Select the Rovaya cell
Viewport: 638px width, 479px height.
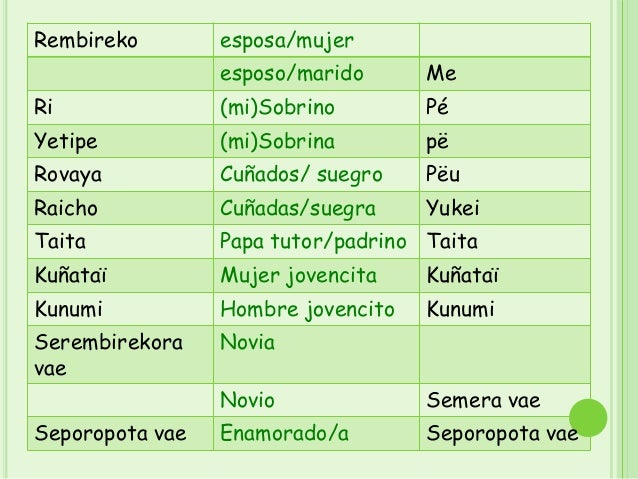tap(120, 175)
